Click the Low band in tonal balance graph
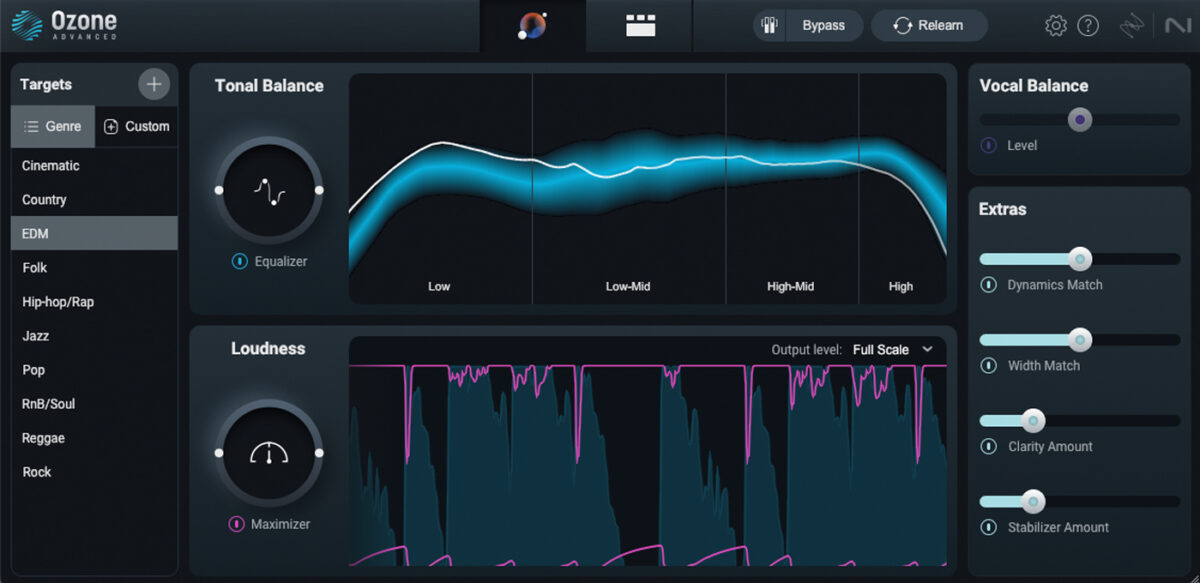1200x583 pixels. click(x=440, y=188)
